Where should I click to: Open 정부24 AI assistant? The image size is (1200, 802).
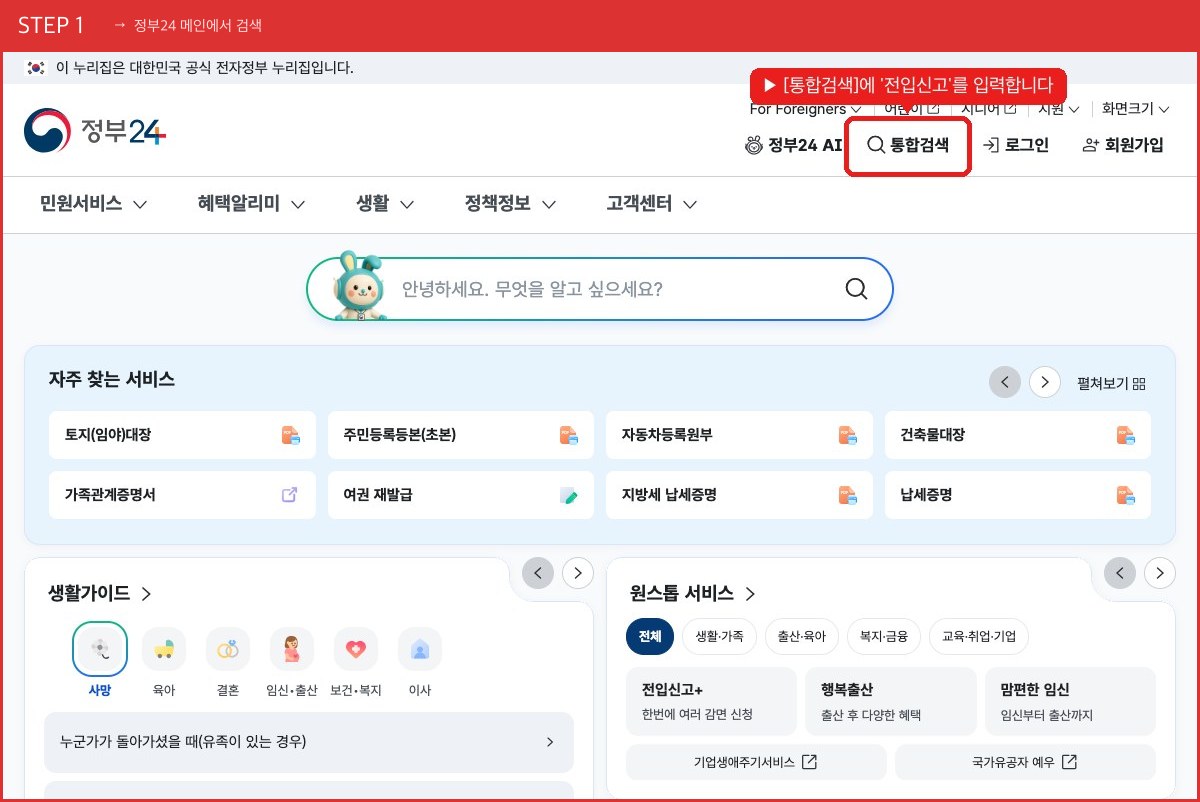point(794,145)
